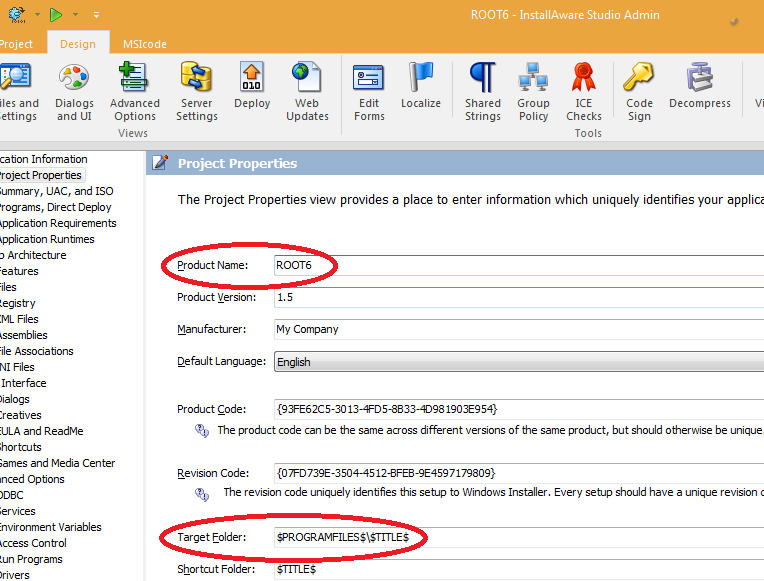This screenshot has width=764, height=581.
Task: Launch the Decompress tool
Action: [700, 86]
